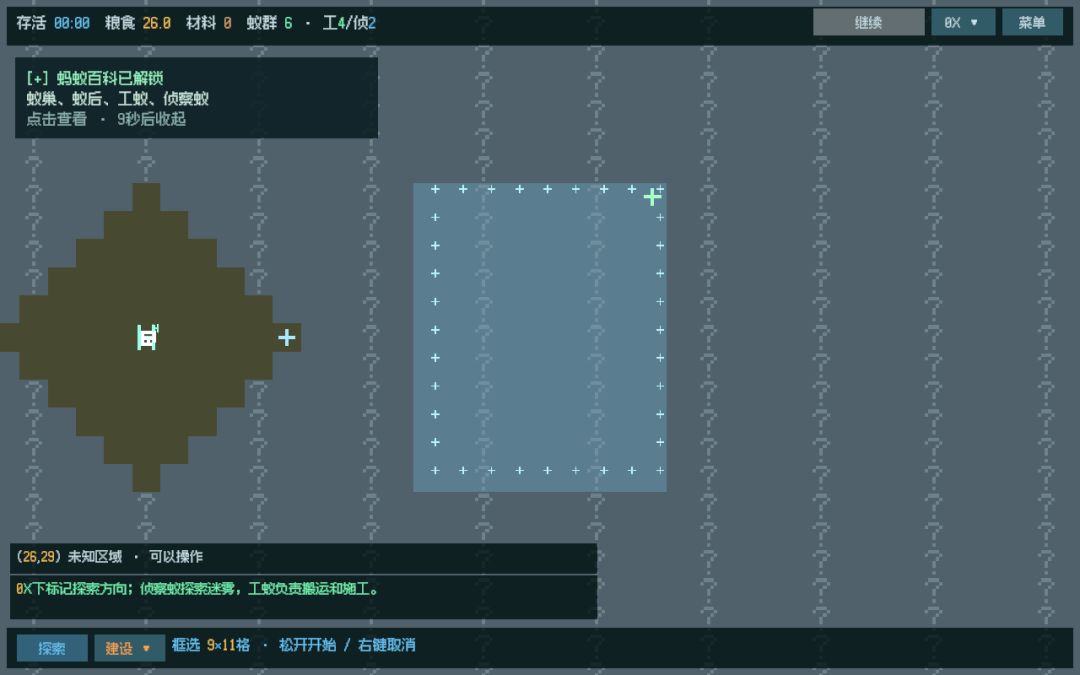
Task: Activate the 探索 explore mode button
Action: click(52, 648)
